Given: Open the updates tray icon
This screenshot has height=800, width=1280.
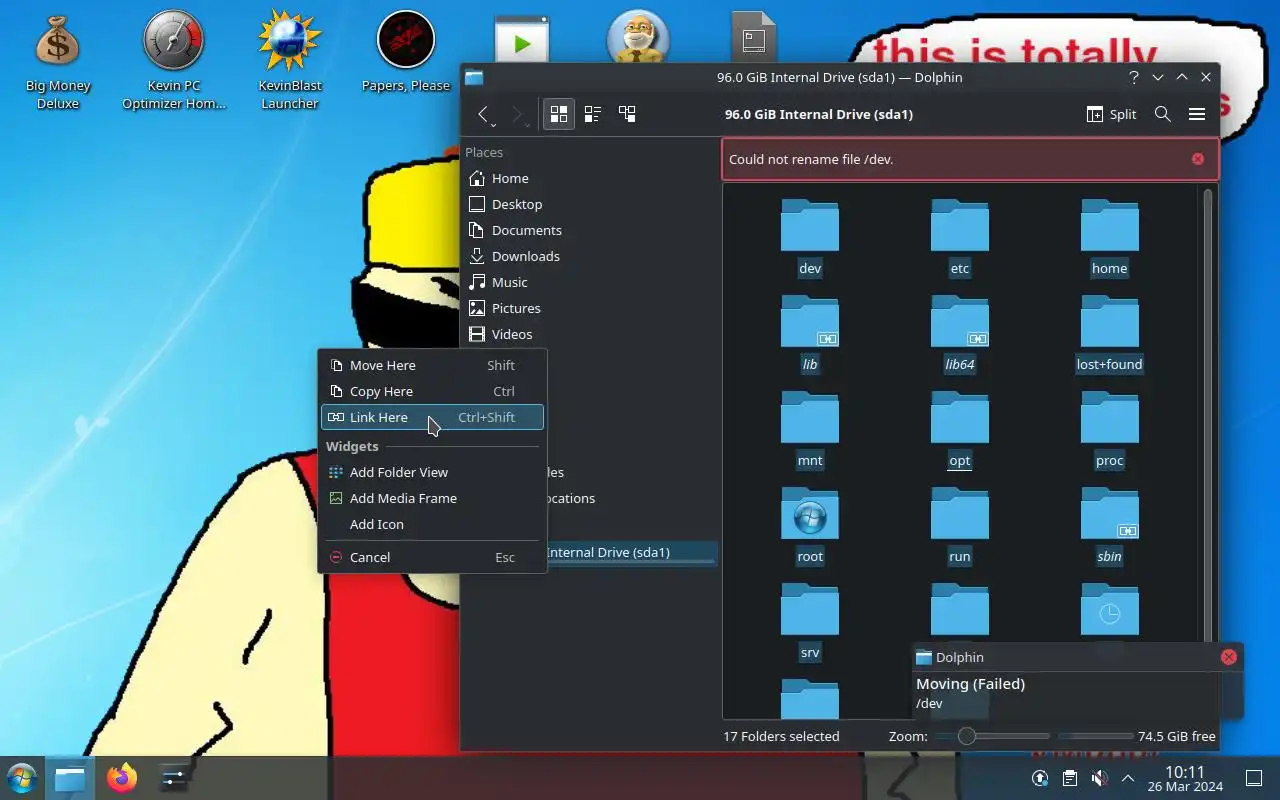Looking at the screenshot, I should (1040, 778).
